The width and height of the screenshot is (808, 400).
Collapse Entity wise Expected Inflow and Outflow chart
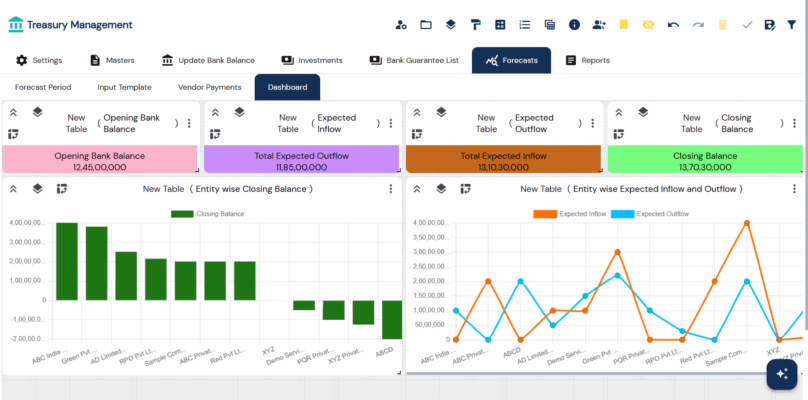[415, 188]
